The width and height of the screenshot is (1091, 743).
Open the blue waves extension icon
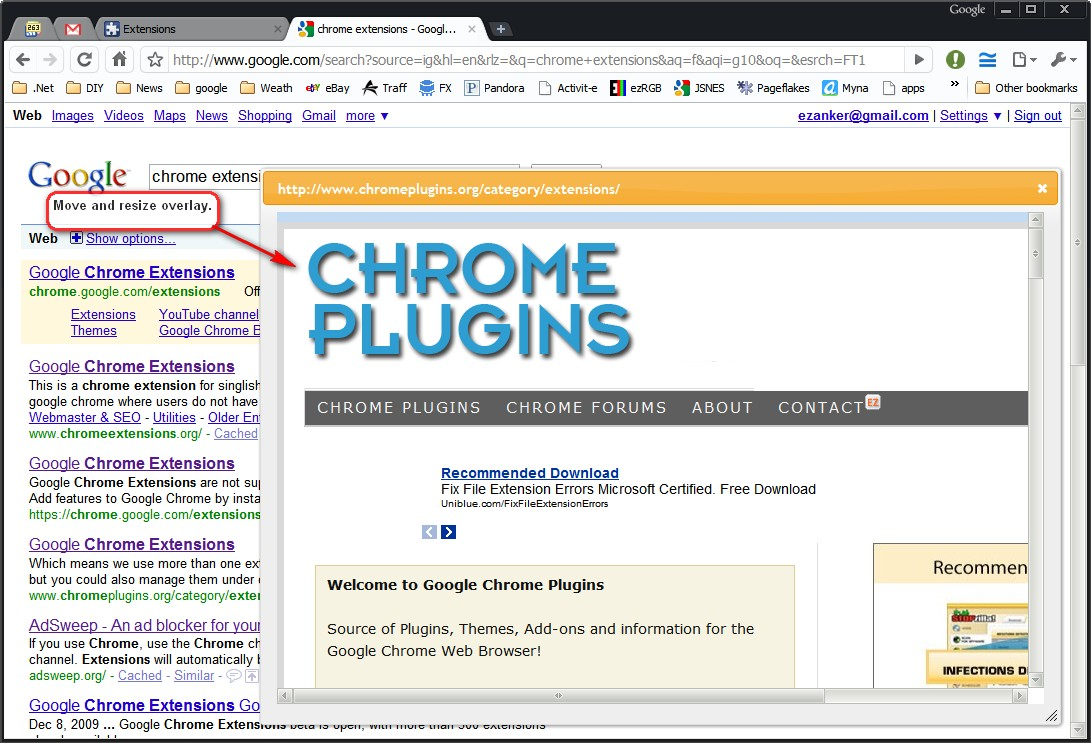987,60
